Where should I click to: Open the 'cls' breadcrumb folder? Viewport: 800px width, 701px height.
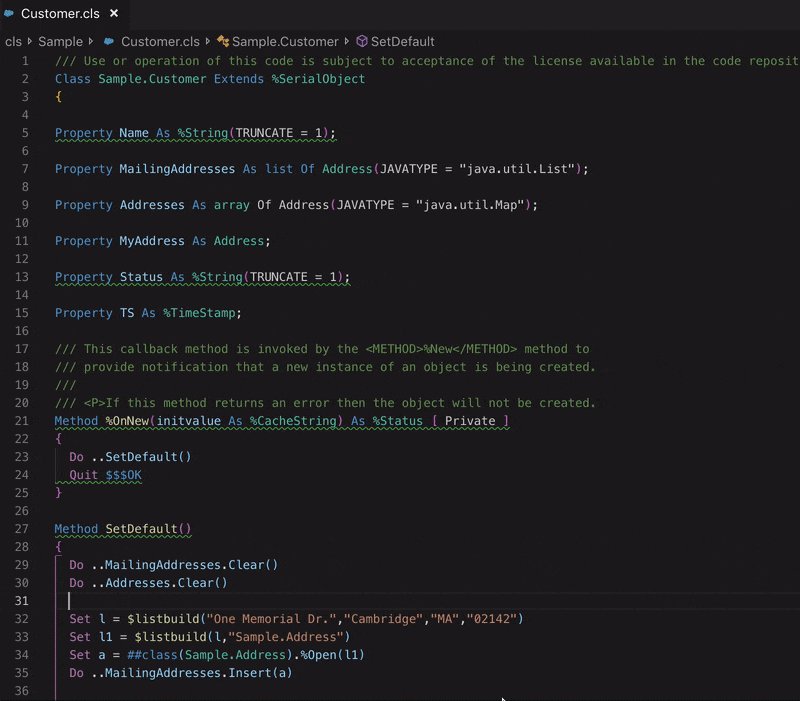click(x=13, y=42)
